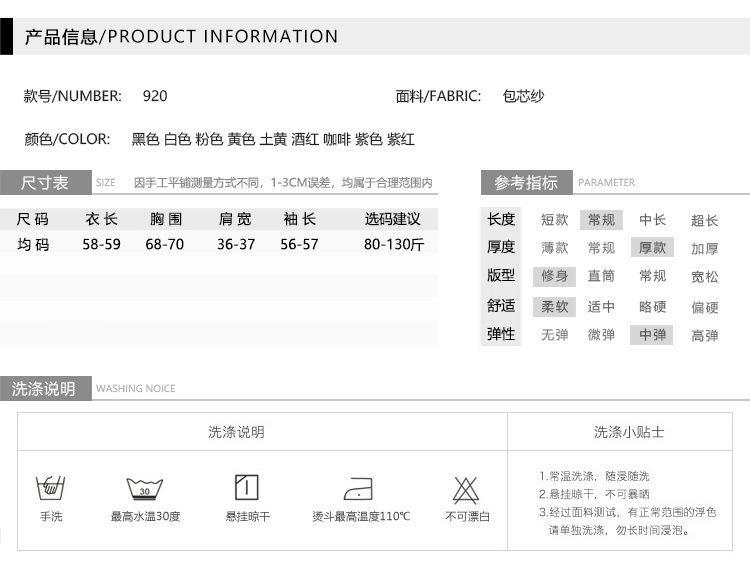Screen dimensions: 750x570
Task: Click the 68-70 bust value
Action: pyautogui.click(x=165, y=244)
